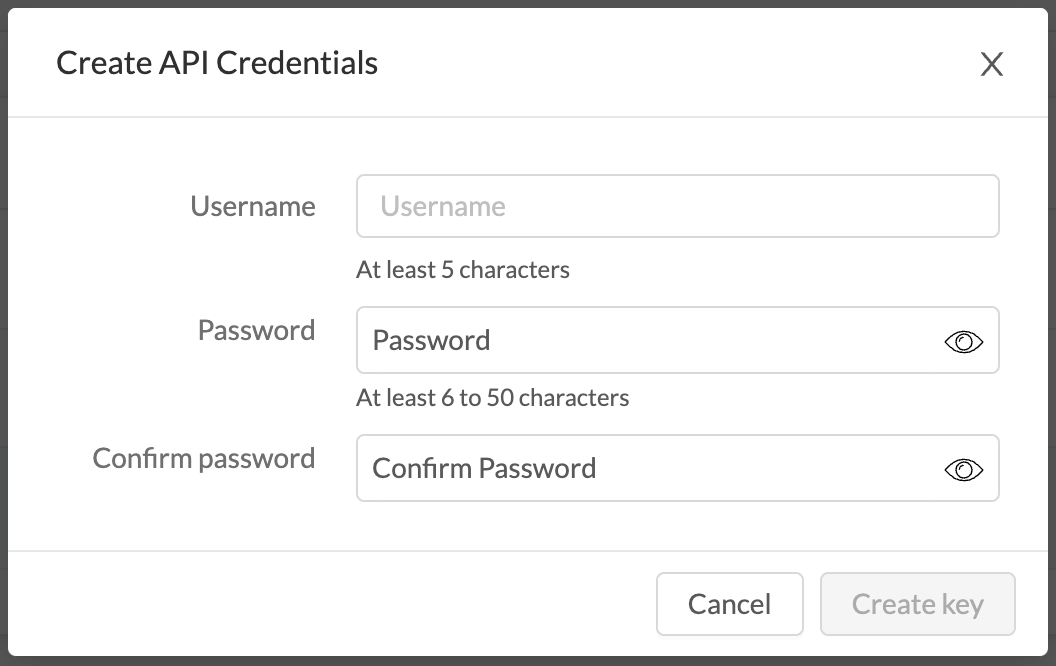Viewport: 1056px width, 666px height.
Task: Click the Username field label
Action: (253, 206)
